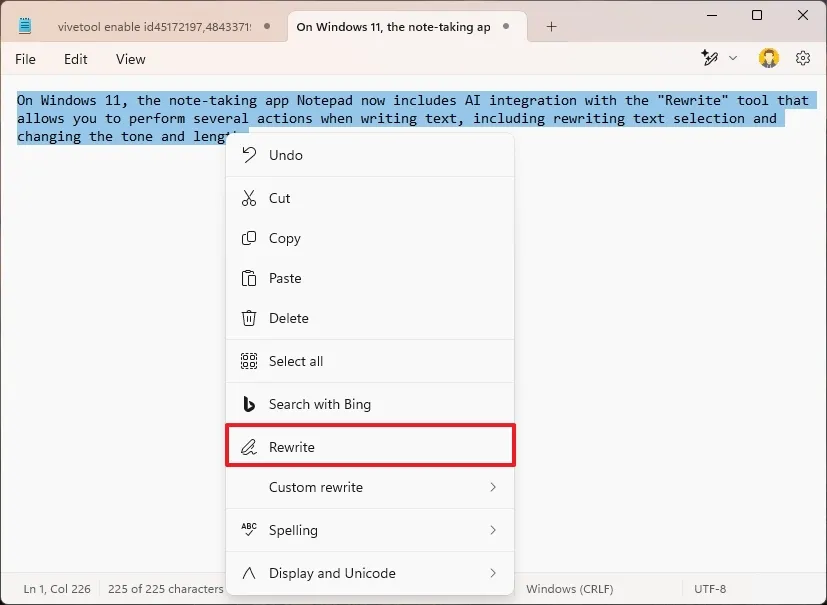Click Windows (CRLF) in status bar

pyautogui.click(x=570, y=589)
